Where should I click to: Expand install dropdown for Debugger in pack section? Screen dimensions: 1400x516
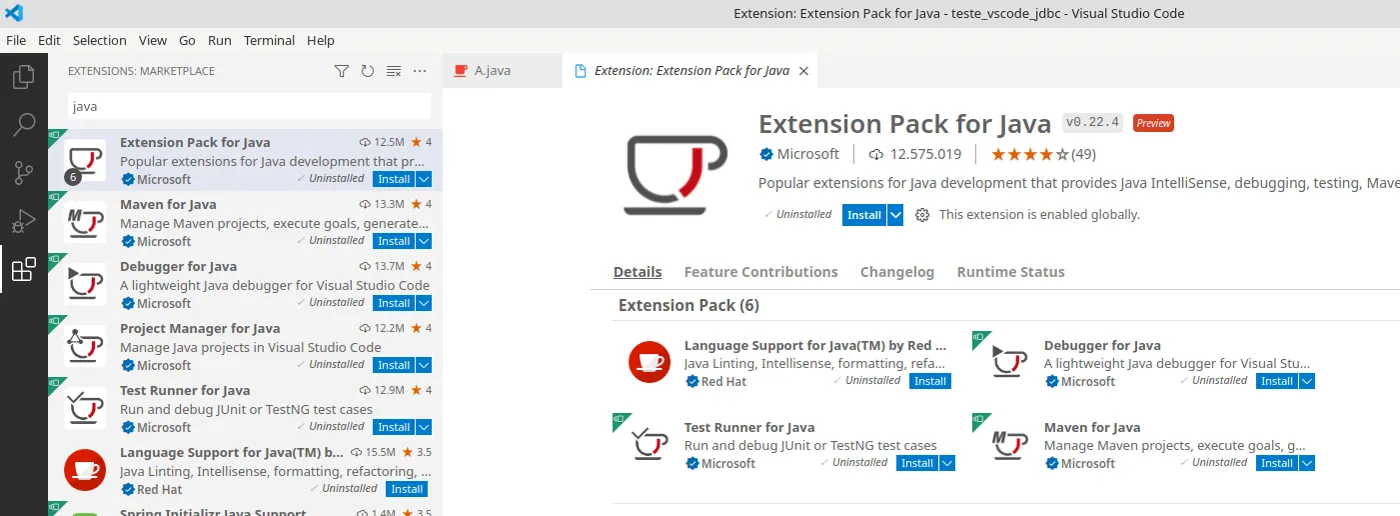pyautogui.click(x=1307, y=381)
